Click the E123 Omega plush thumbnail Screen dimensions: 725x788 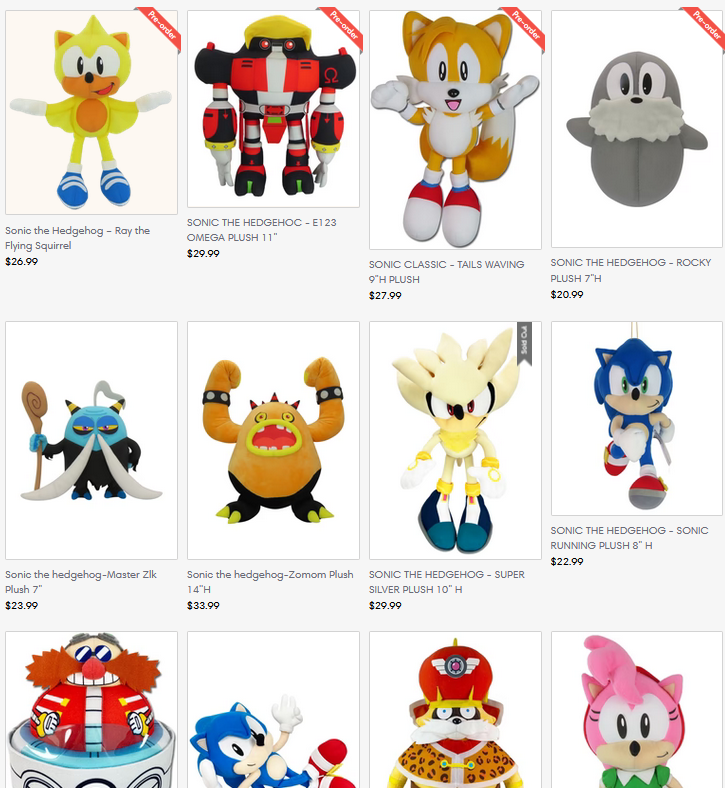coord(273,109)
